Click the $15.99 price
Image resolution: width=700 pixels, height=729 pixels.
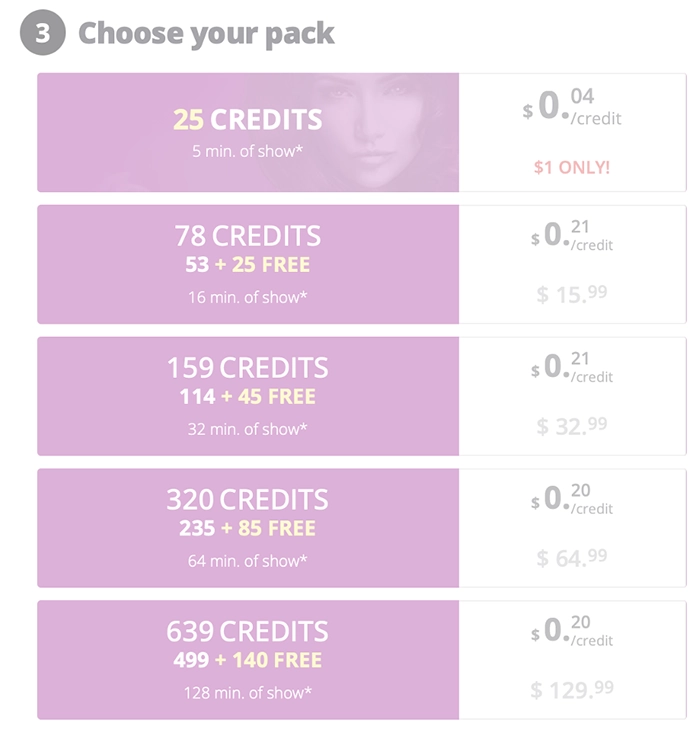572,294
